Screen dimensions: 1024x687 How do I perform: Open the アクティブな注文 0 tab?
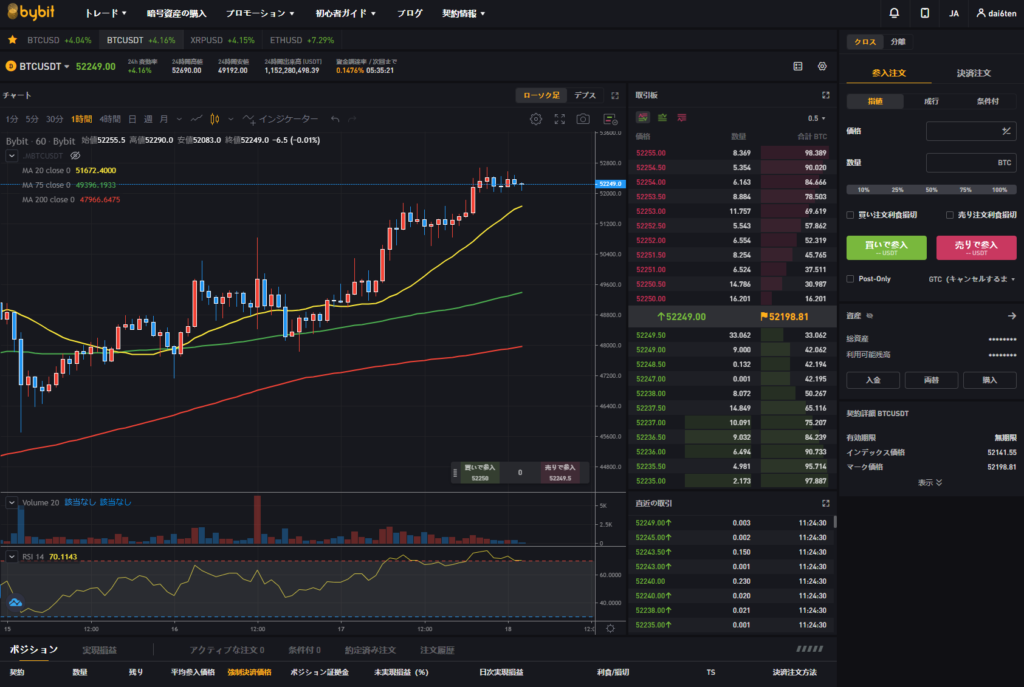point(227,650)
